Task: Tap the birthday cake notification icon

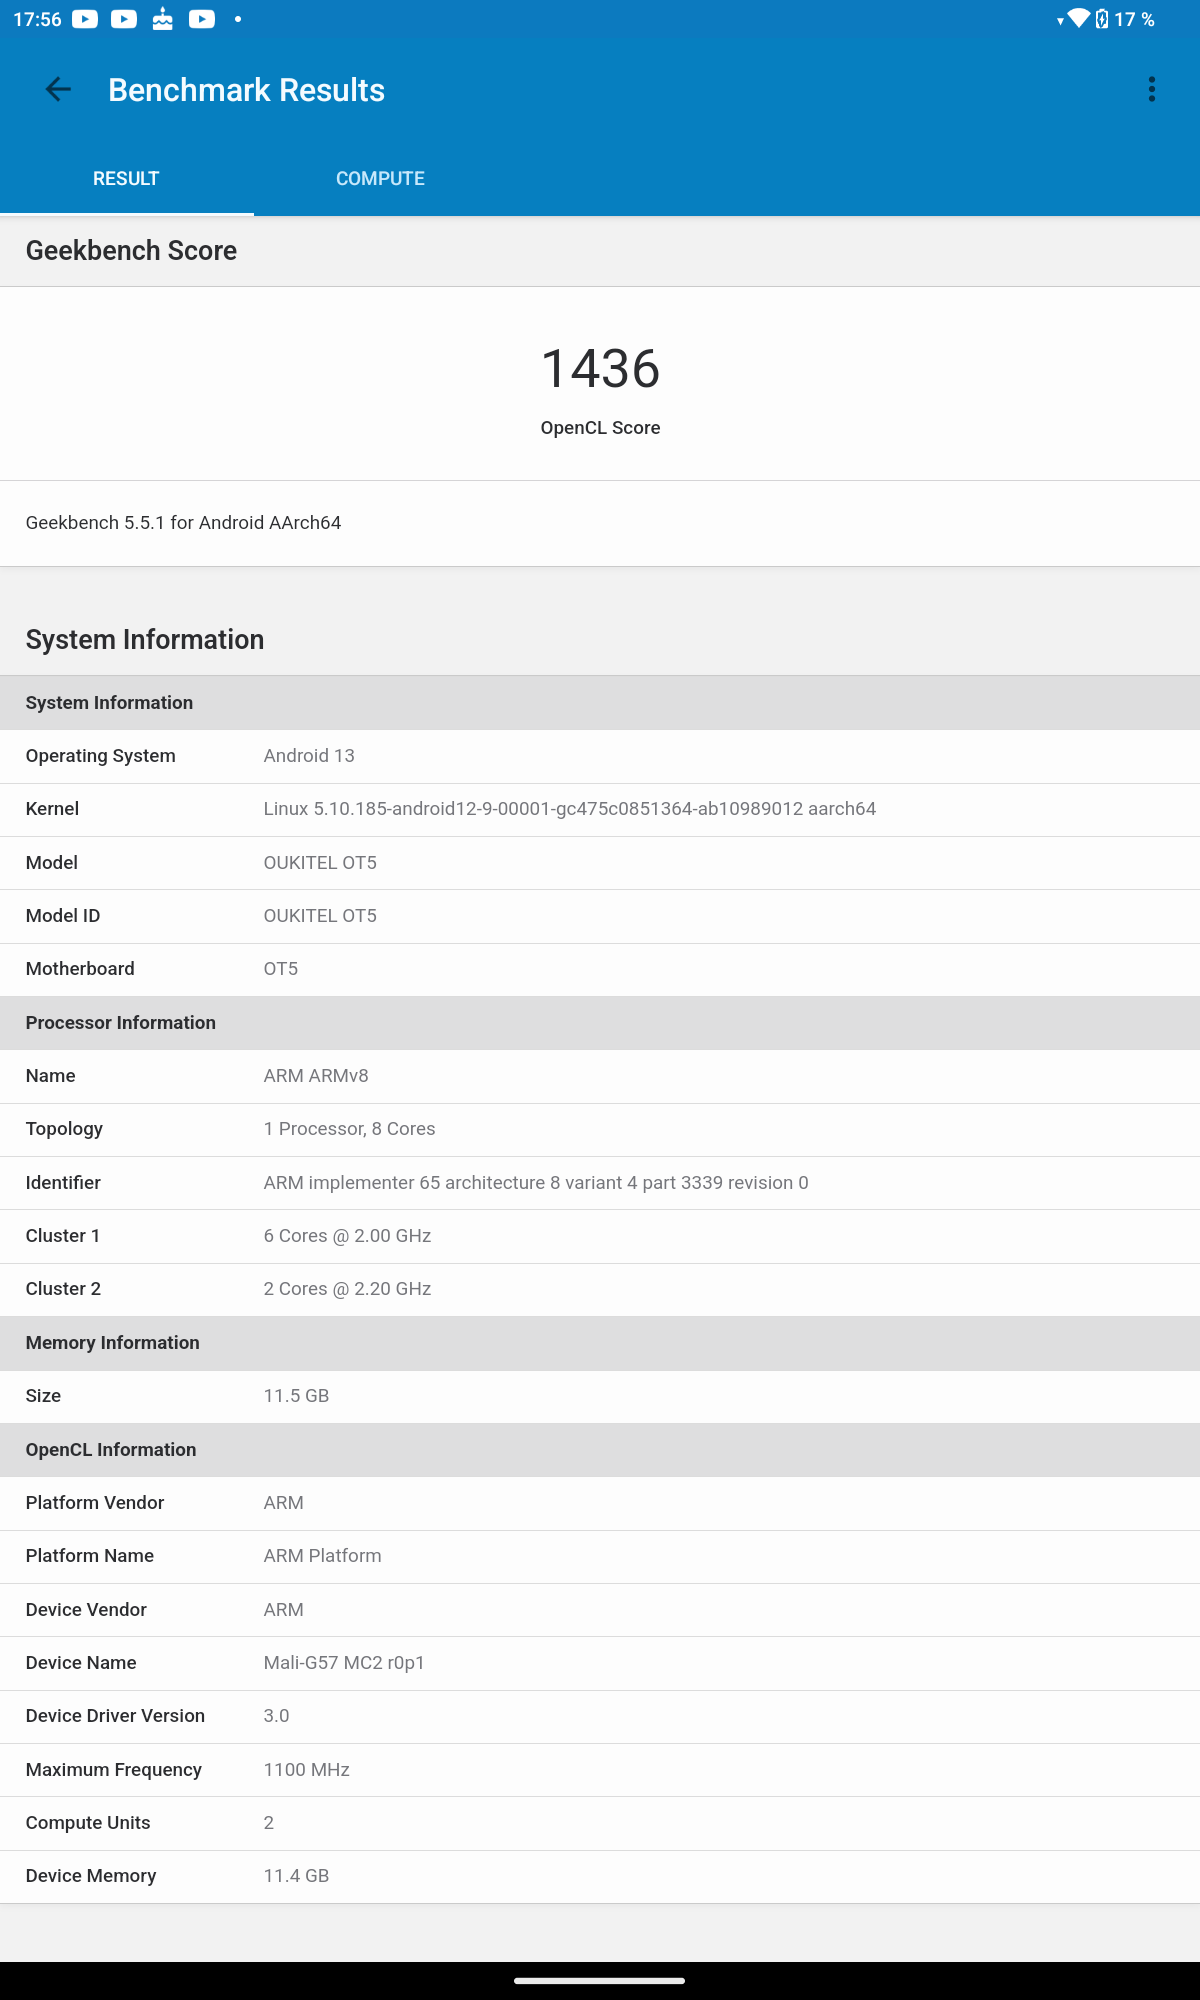Action: (x=162, y=19)
